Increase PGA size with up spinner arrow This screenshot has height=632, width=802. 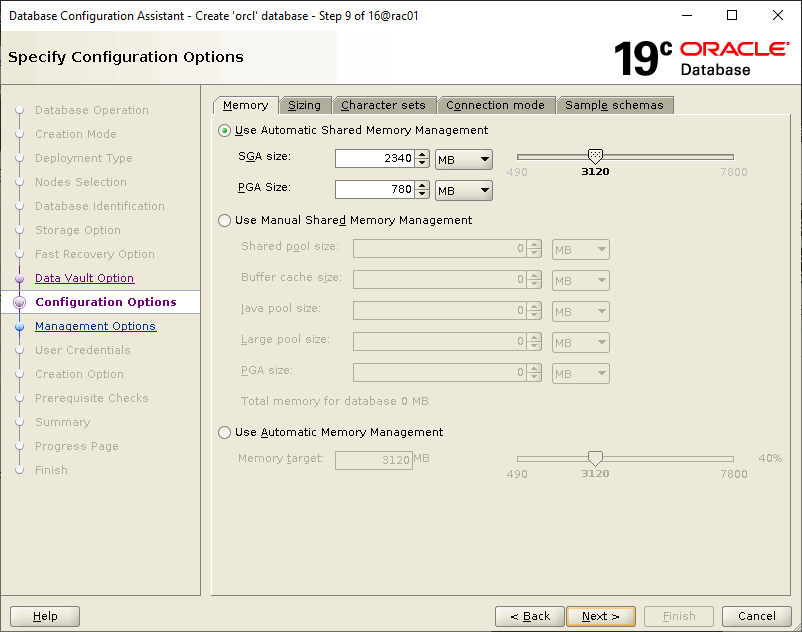pos(422,185)
